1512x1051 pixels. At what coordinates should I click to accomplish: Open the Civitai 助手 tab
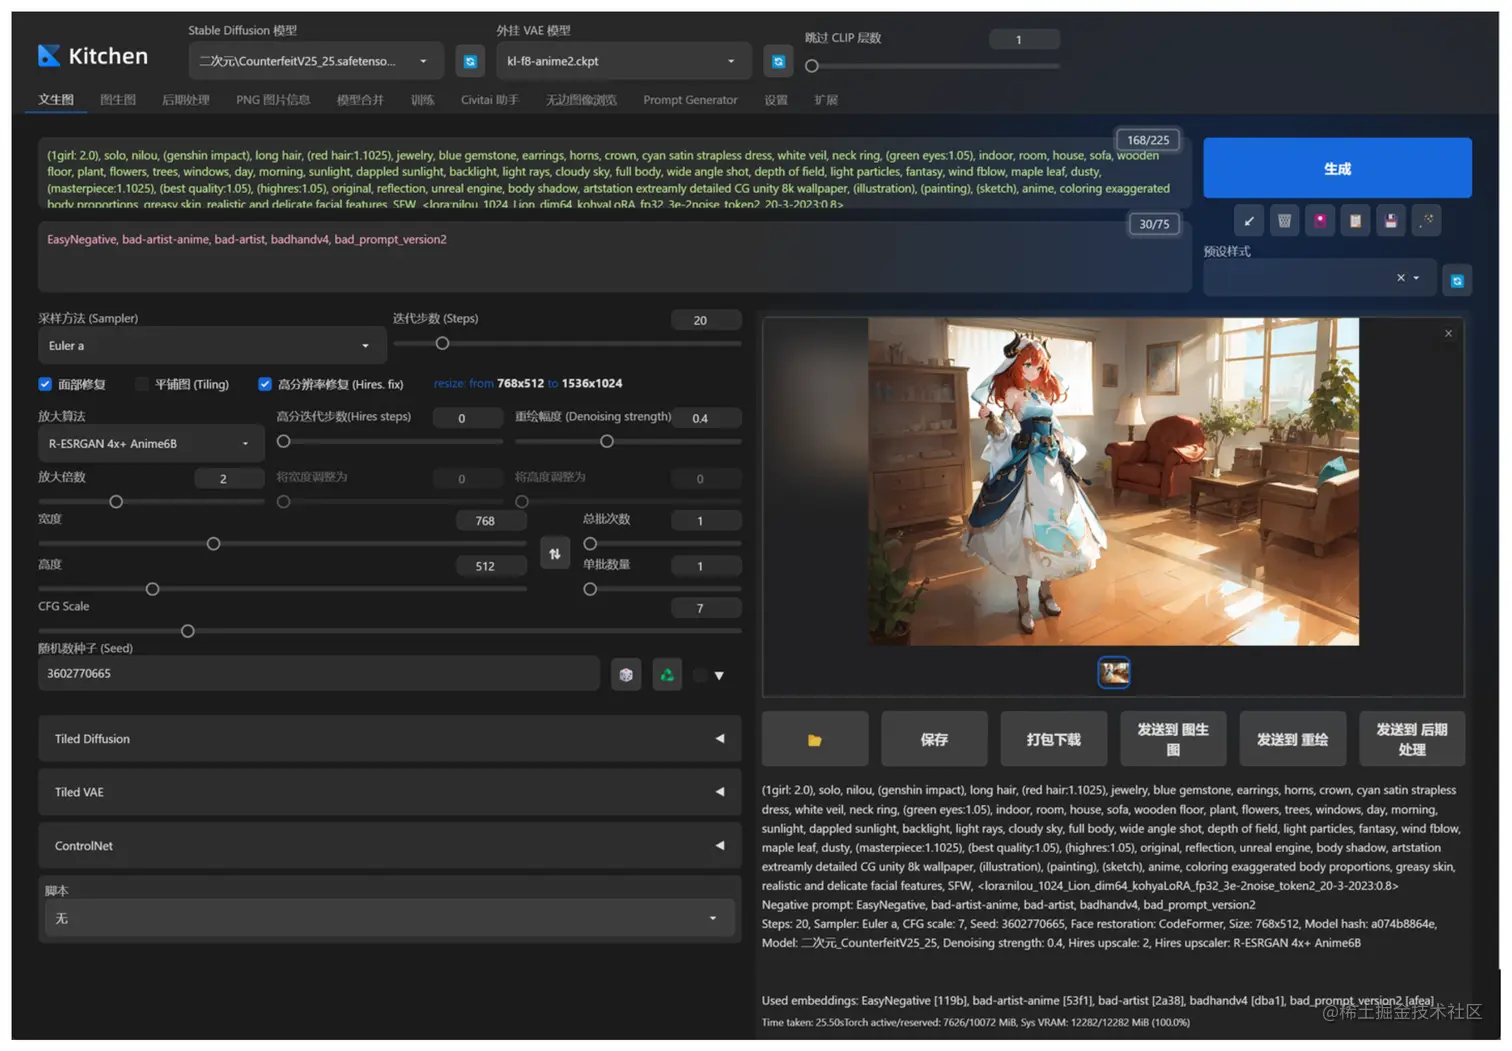pos(490,100)
